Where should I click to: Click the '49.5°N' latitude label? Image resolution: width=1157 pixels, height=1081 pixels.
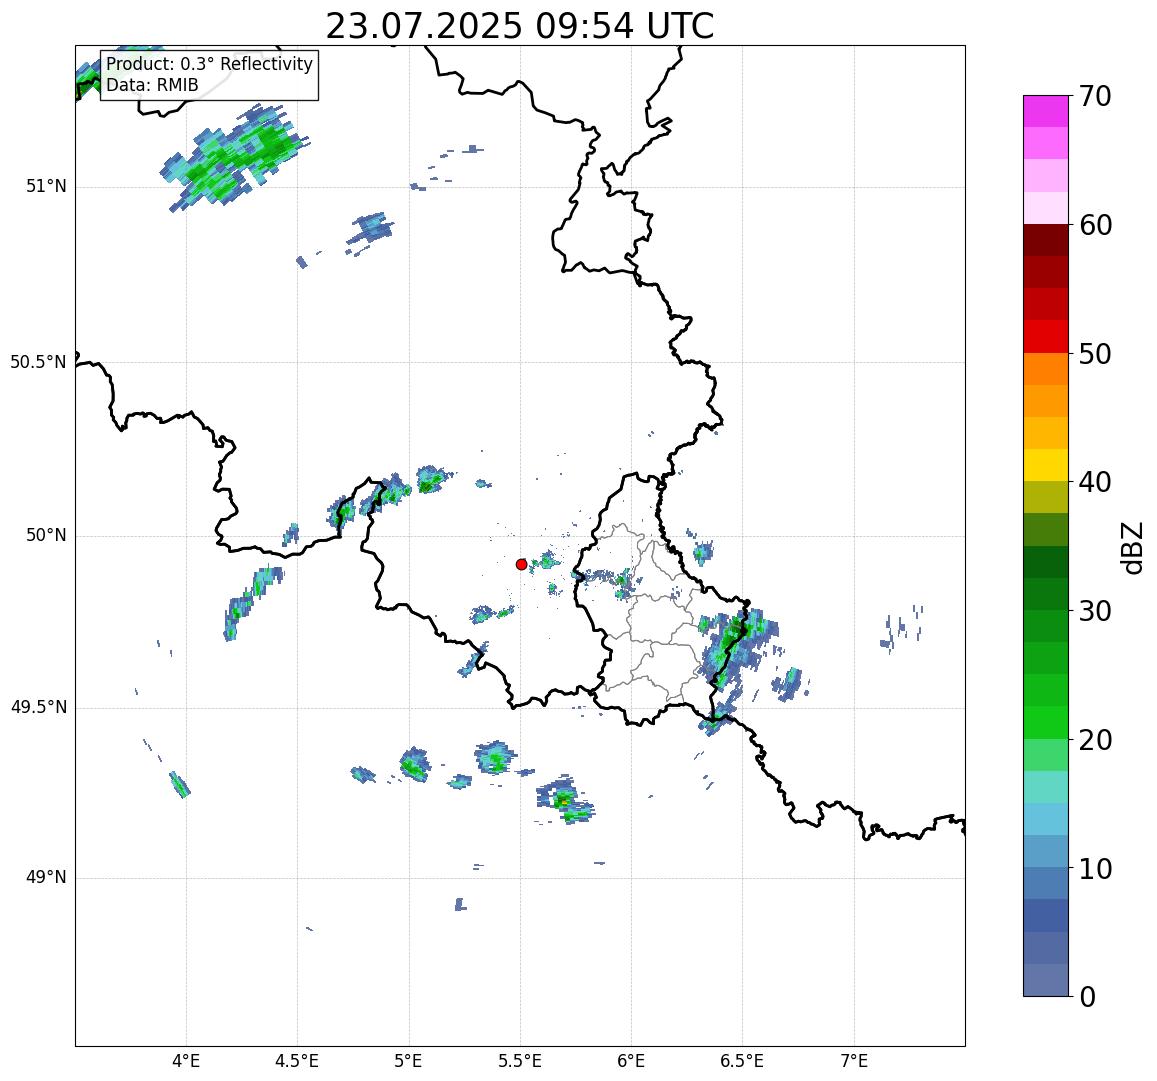[x=38, y=708]
